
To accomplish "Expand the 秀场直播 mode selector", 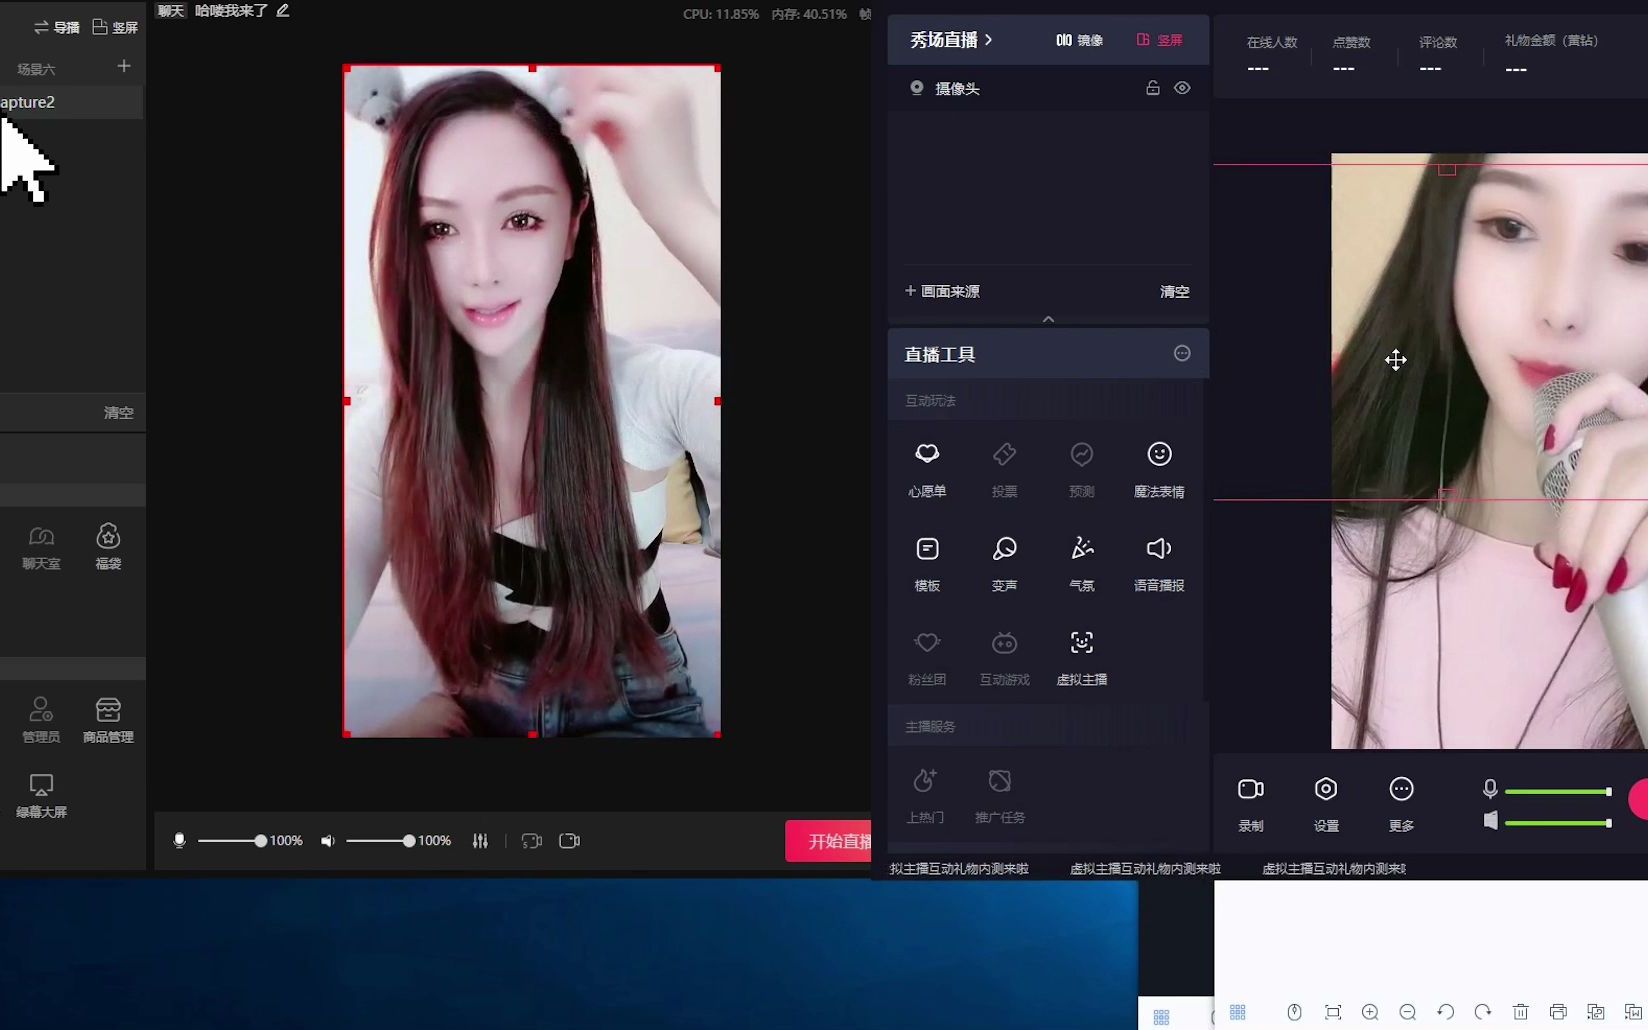I will [x=951, y=40].
